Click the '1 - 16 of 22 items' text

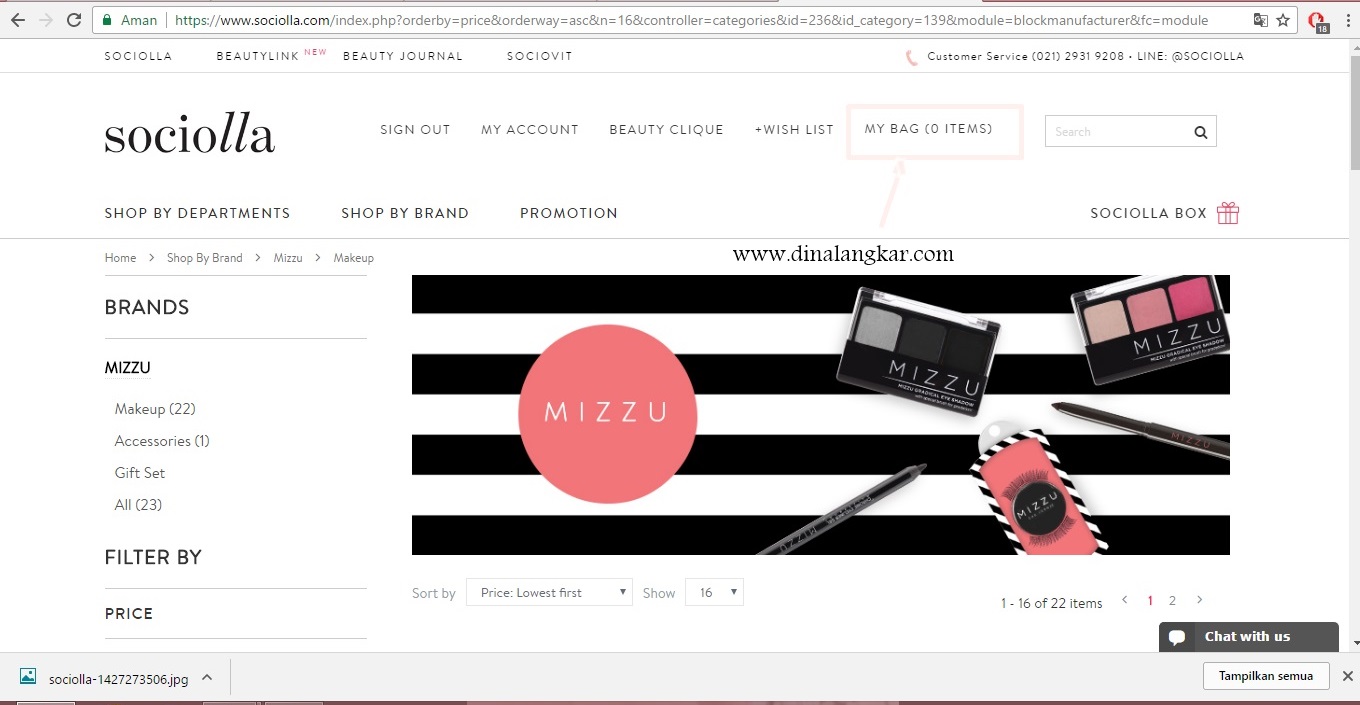point(1051,603)
